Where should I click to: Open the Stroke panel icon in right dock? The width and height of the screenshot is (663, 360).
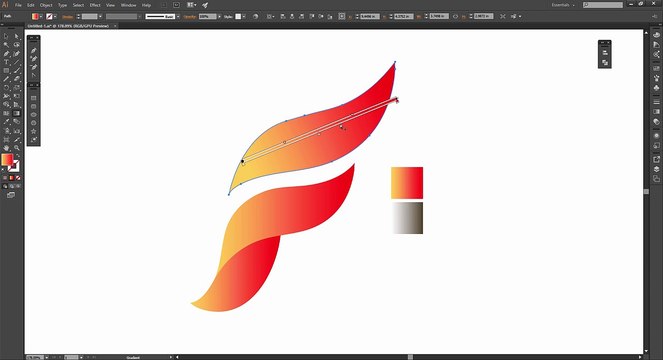[656, 102]
